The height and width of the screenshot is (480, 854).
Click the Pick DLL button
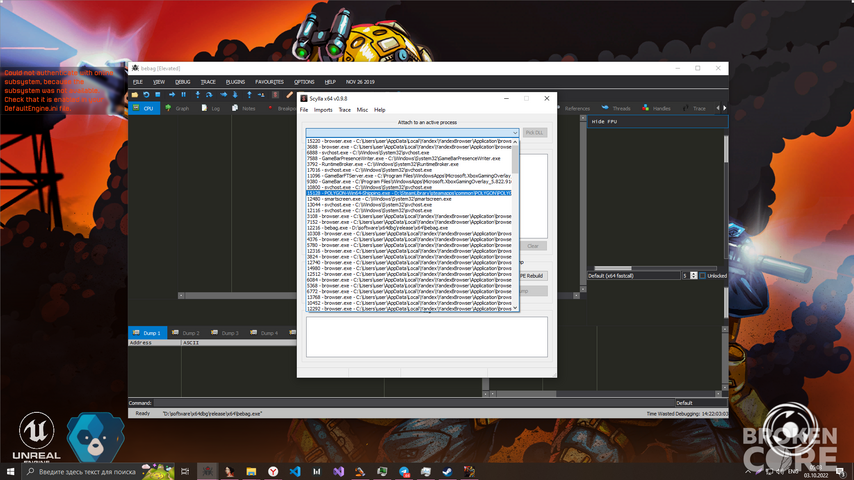535,133
